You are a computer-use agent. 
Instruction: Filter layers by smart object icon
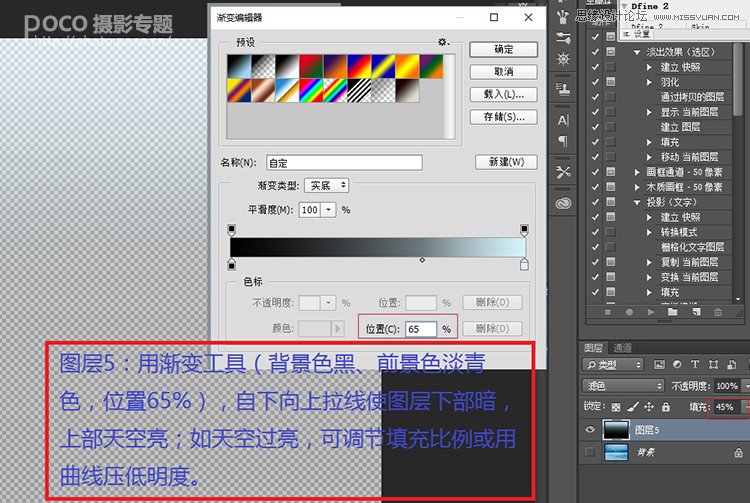pos(731,364)
